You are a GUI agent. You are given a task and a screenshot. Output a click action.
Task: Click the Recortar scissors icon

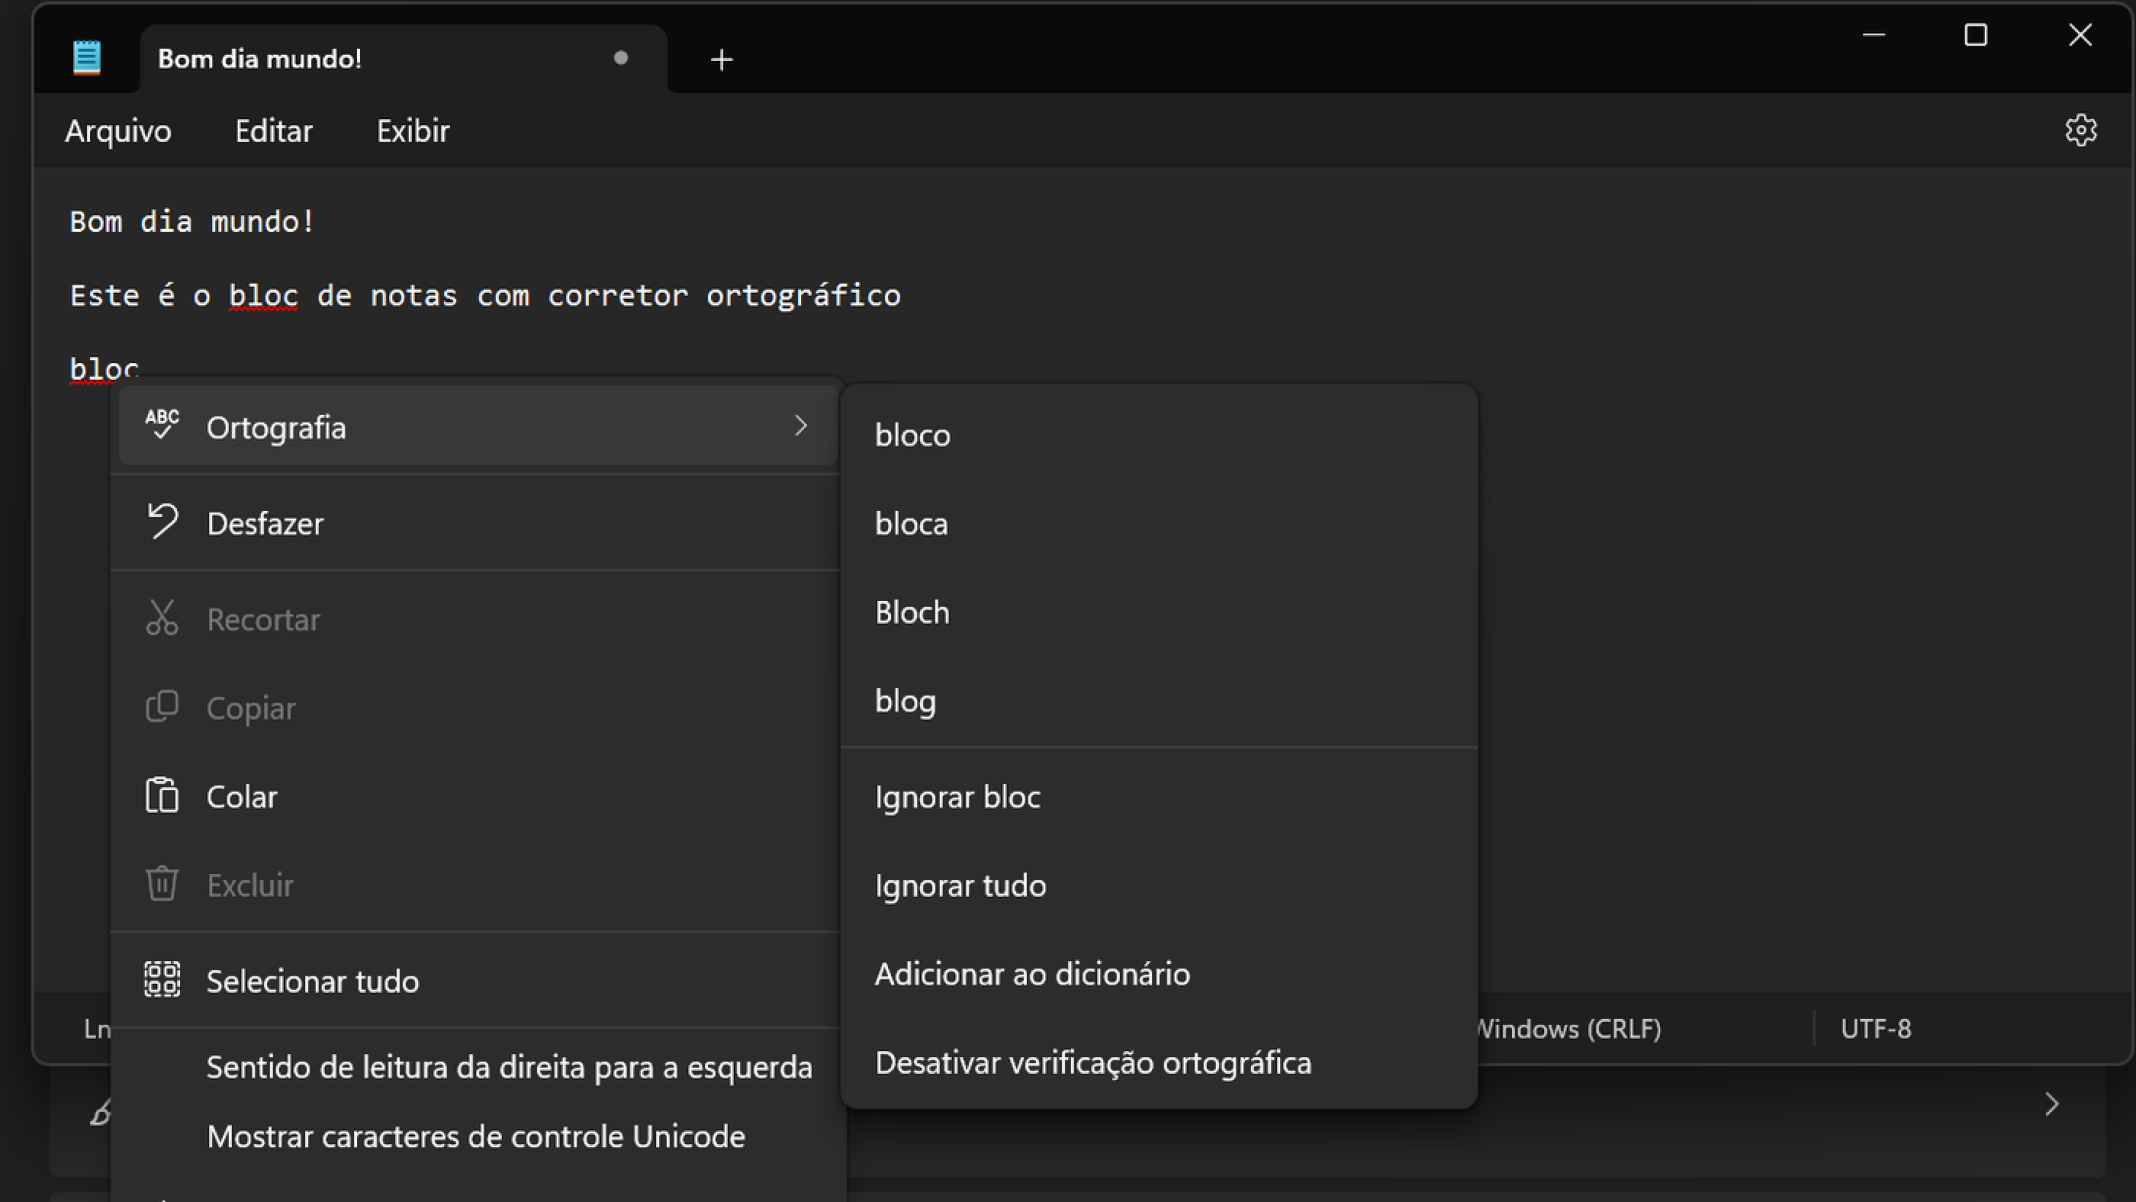(162, 618)
